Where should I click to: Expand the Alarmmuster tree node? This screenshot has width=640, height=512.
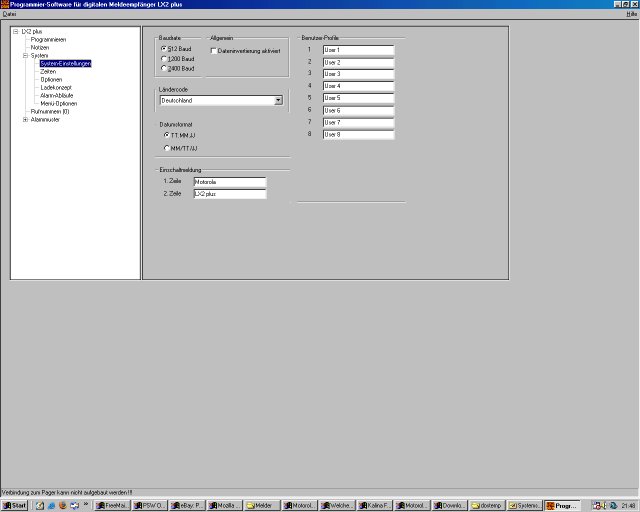coord(25,119)
